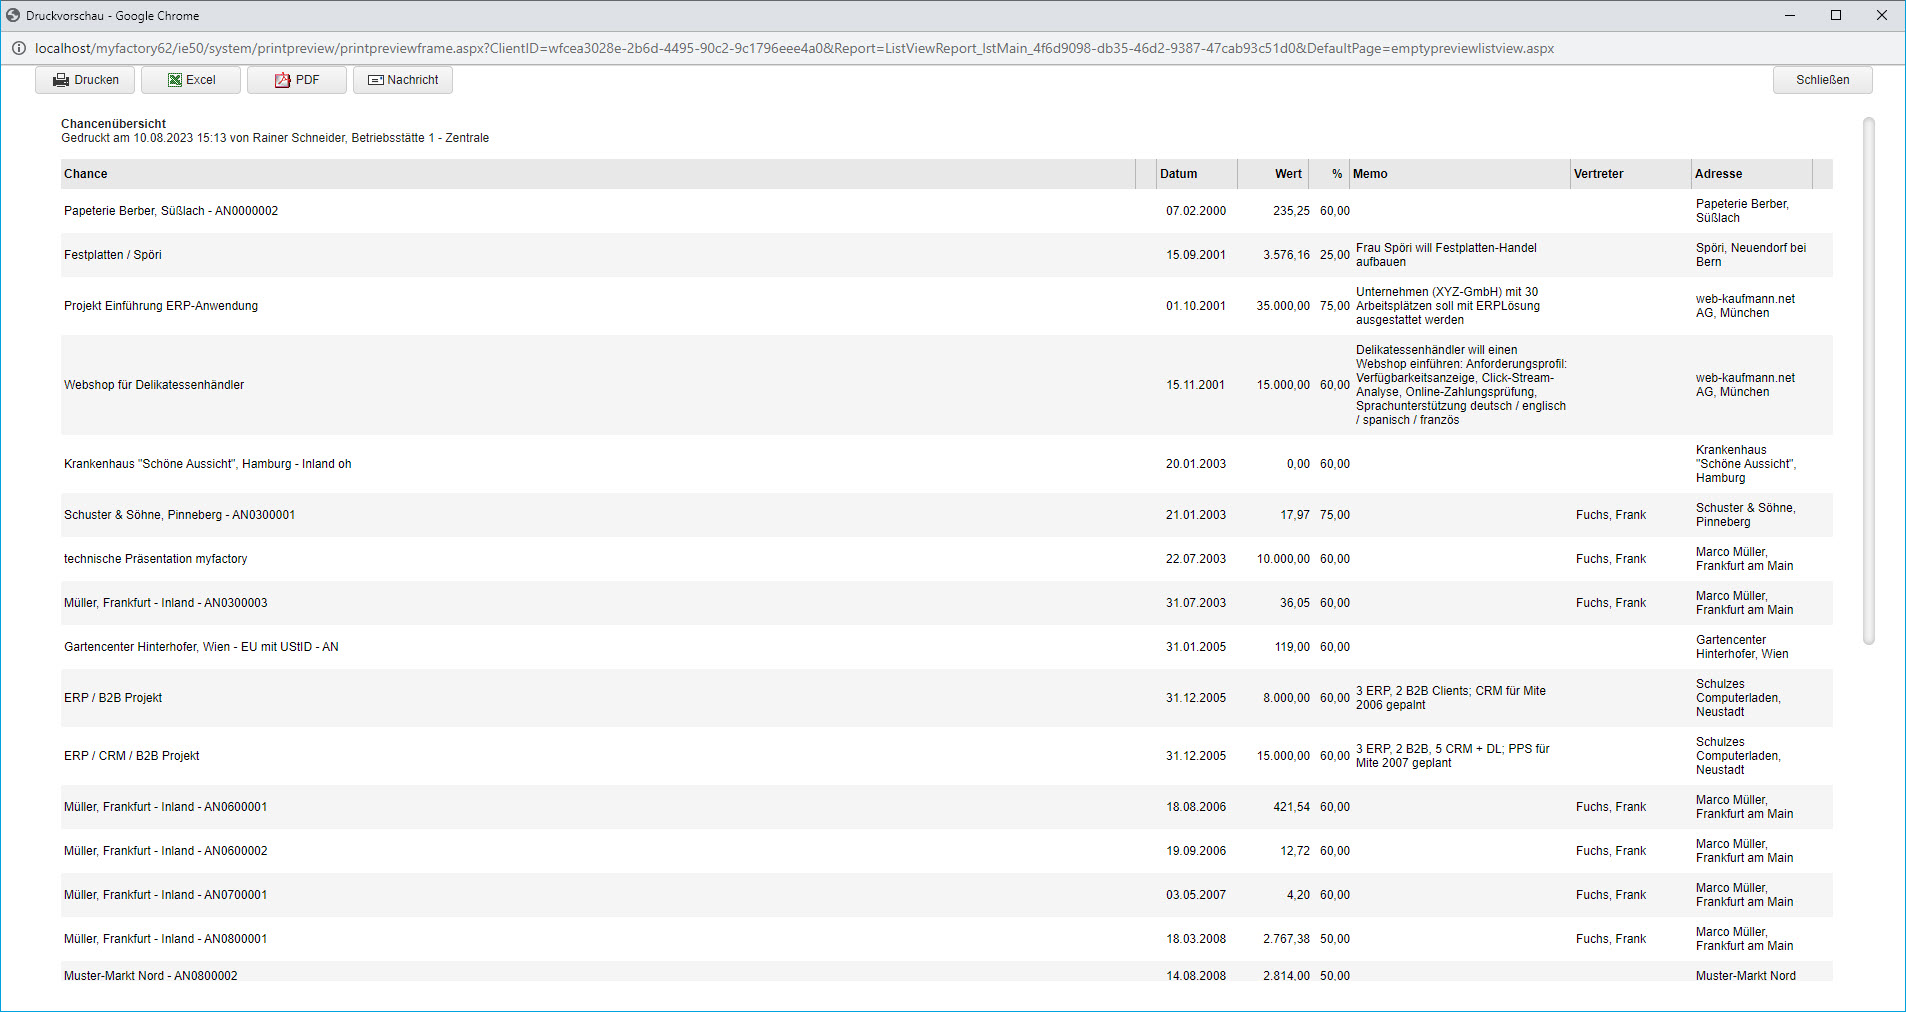This screenshot has height=1012, width=1906.
Task: Select row Gartencenter Hinterhofer, Wien
Action: point(946,647)
